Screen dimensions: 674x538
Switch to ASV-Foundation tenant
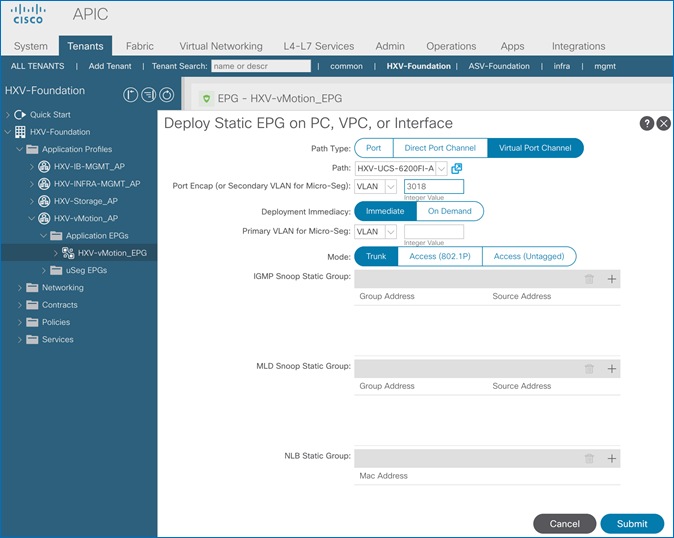(499, 66)
